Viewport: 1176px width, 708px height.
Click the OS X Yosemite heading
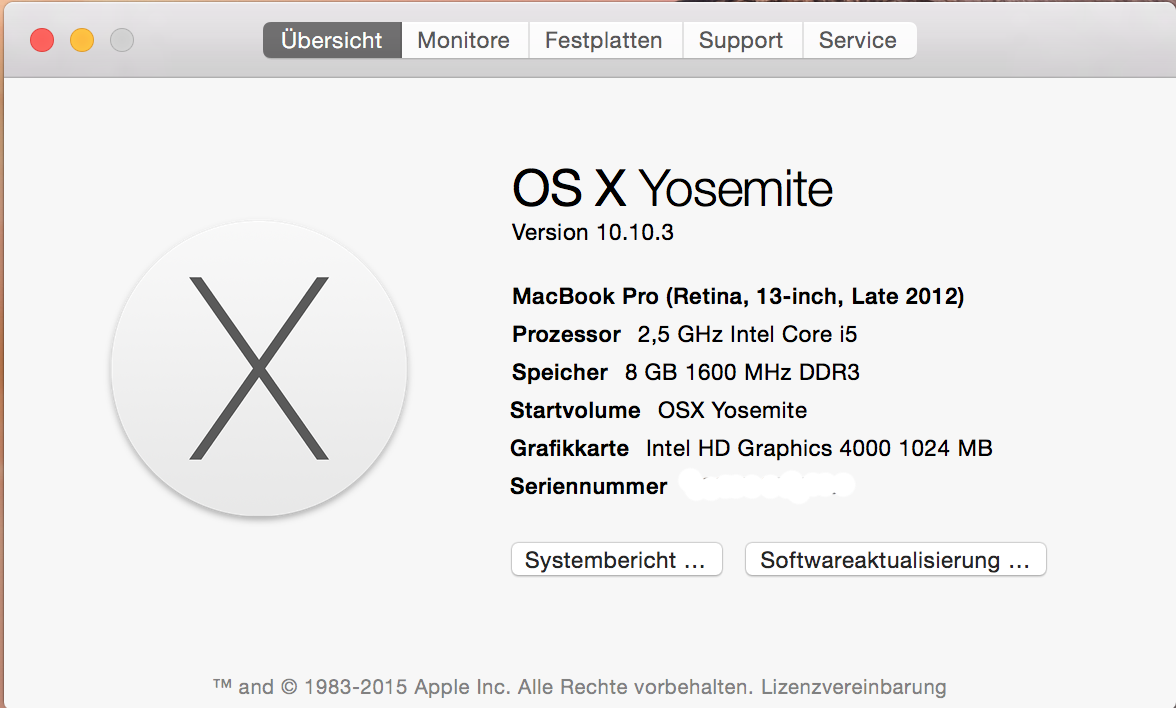coord(672,188)
